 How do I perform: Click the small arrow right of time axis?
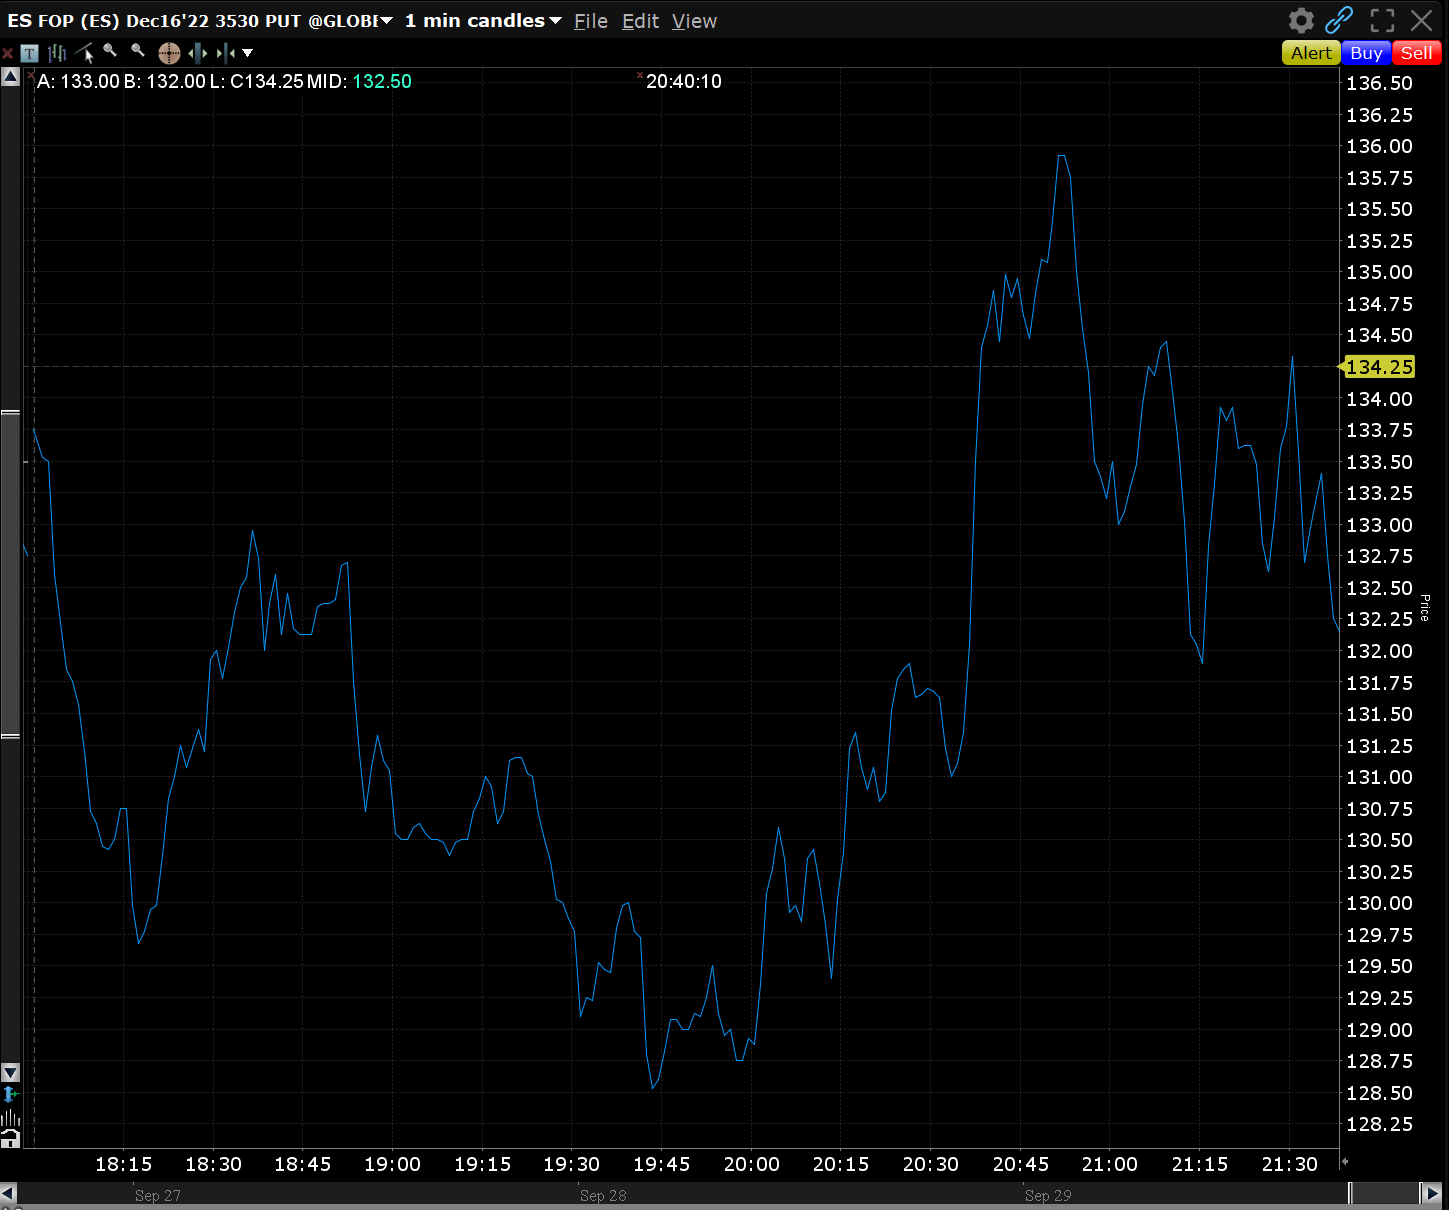click(x=1344, y=1162)
